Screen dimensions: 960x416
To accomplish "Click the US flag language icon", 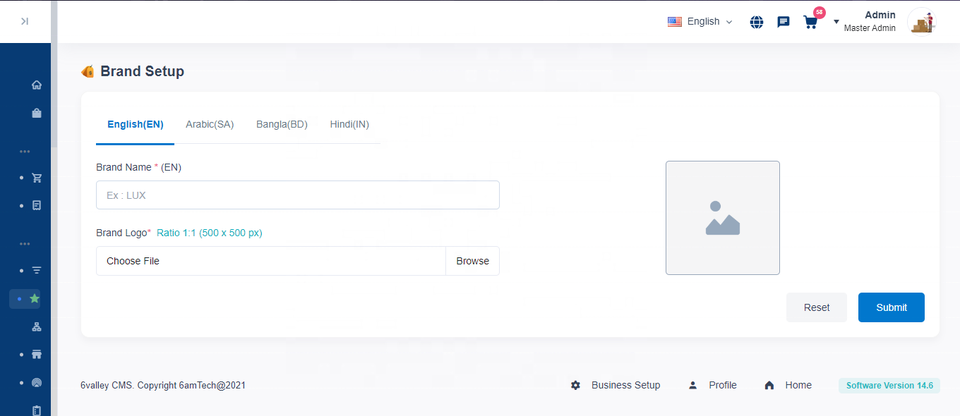I will 675,22.
